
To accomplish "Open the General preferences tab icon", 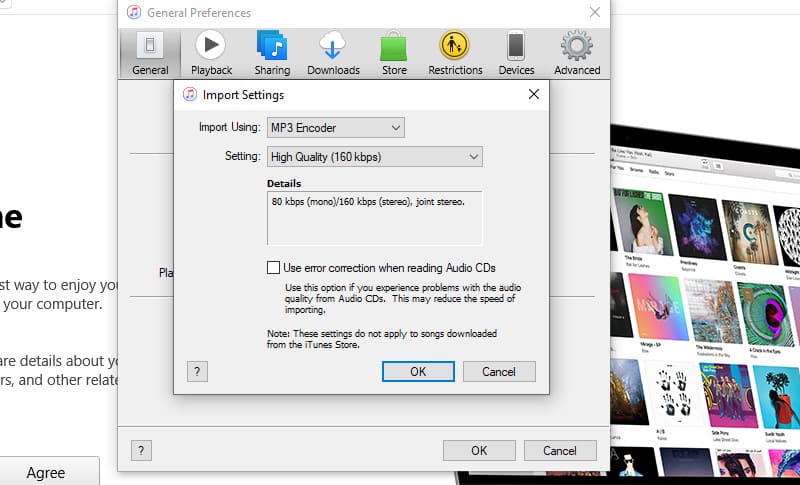I will tap(151, 52).
